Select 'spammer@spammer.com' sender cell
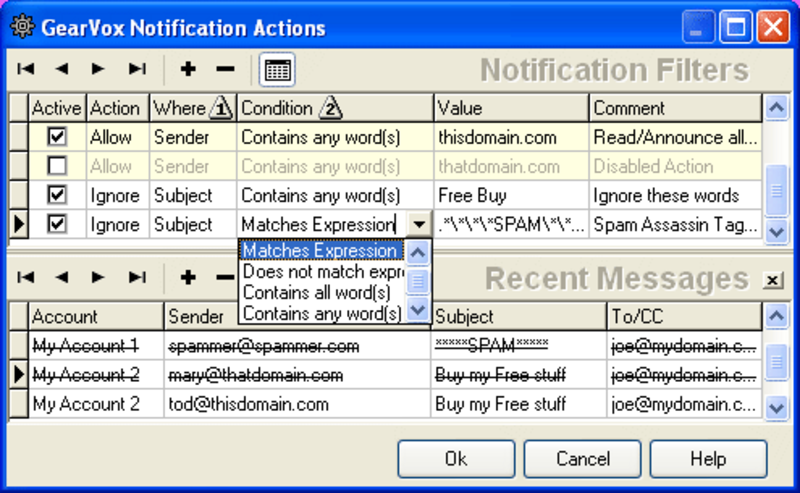This screenshot has height=493, width=800. pyautogui.click(x=297, y=346)
